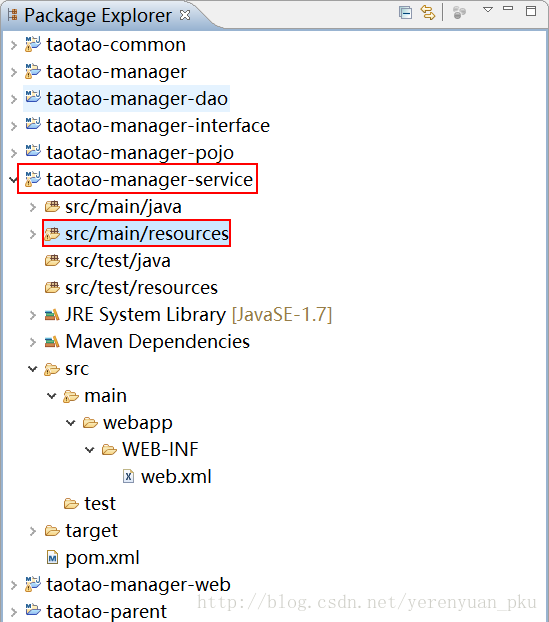The width and height of the screenshot is (549, 622).
Task: Select the taotao-common project label
Action: 116,45
